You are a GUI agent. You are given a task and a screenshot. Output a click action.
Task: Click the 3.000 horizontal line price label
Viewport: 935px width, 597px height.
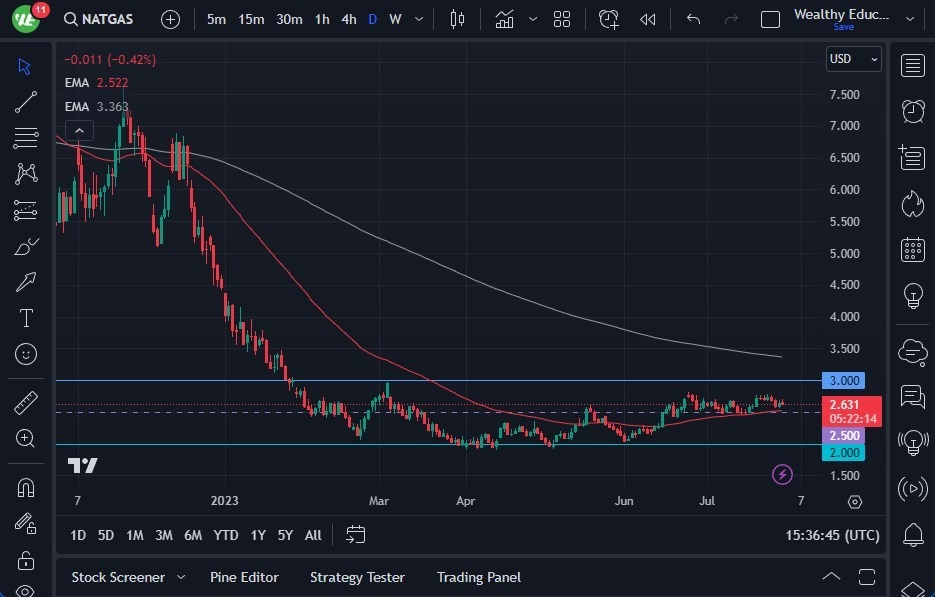[844, 381]
